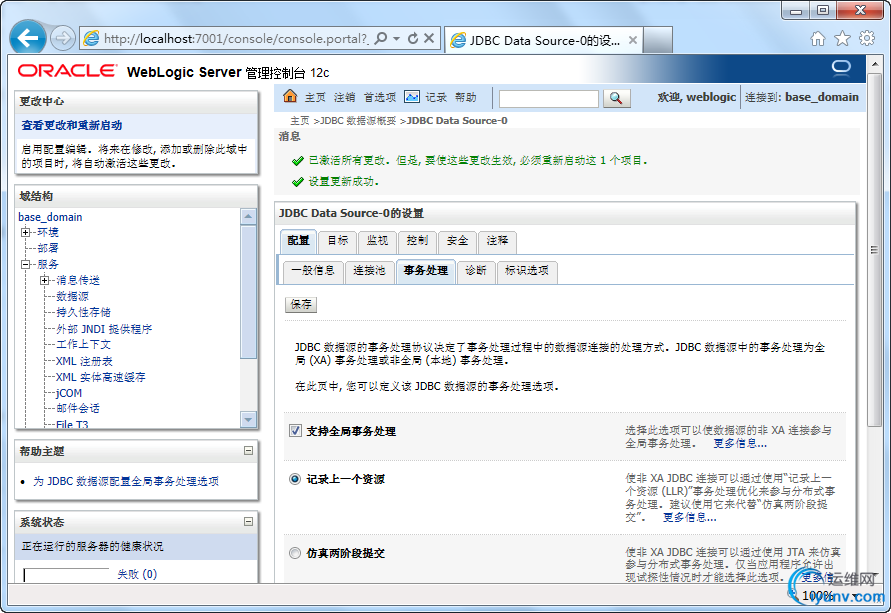This screenshot has height=613, width=891.
Task: Select XML 注册表 tree item
Action: click(84, 361)
